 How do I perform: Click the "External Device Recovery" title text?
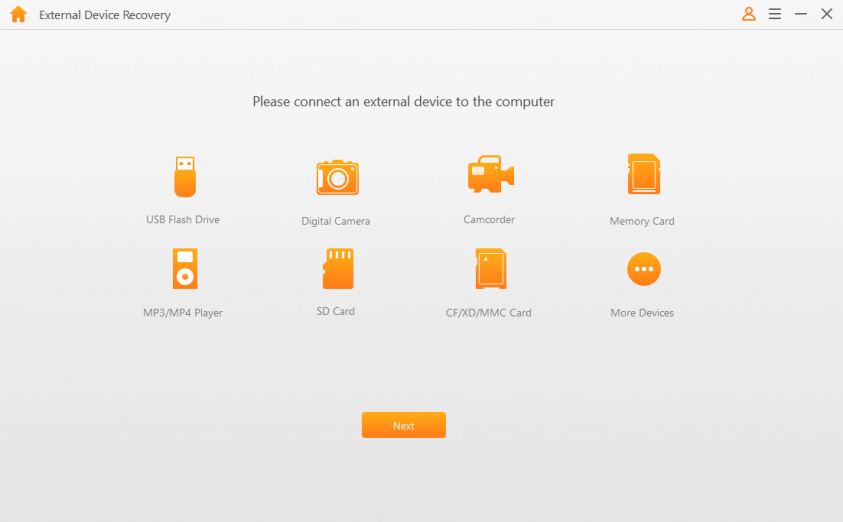tap(105, 15)
